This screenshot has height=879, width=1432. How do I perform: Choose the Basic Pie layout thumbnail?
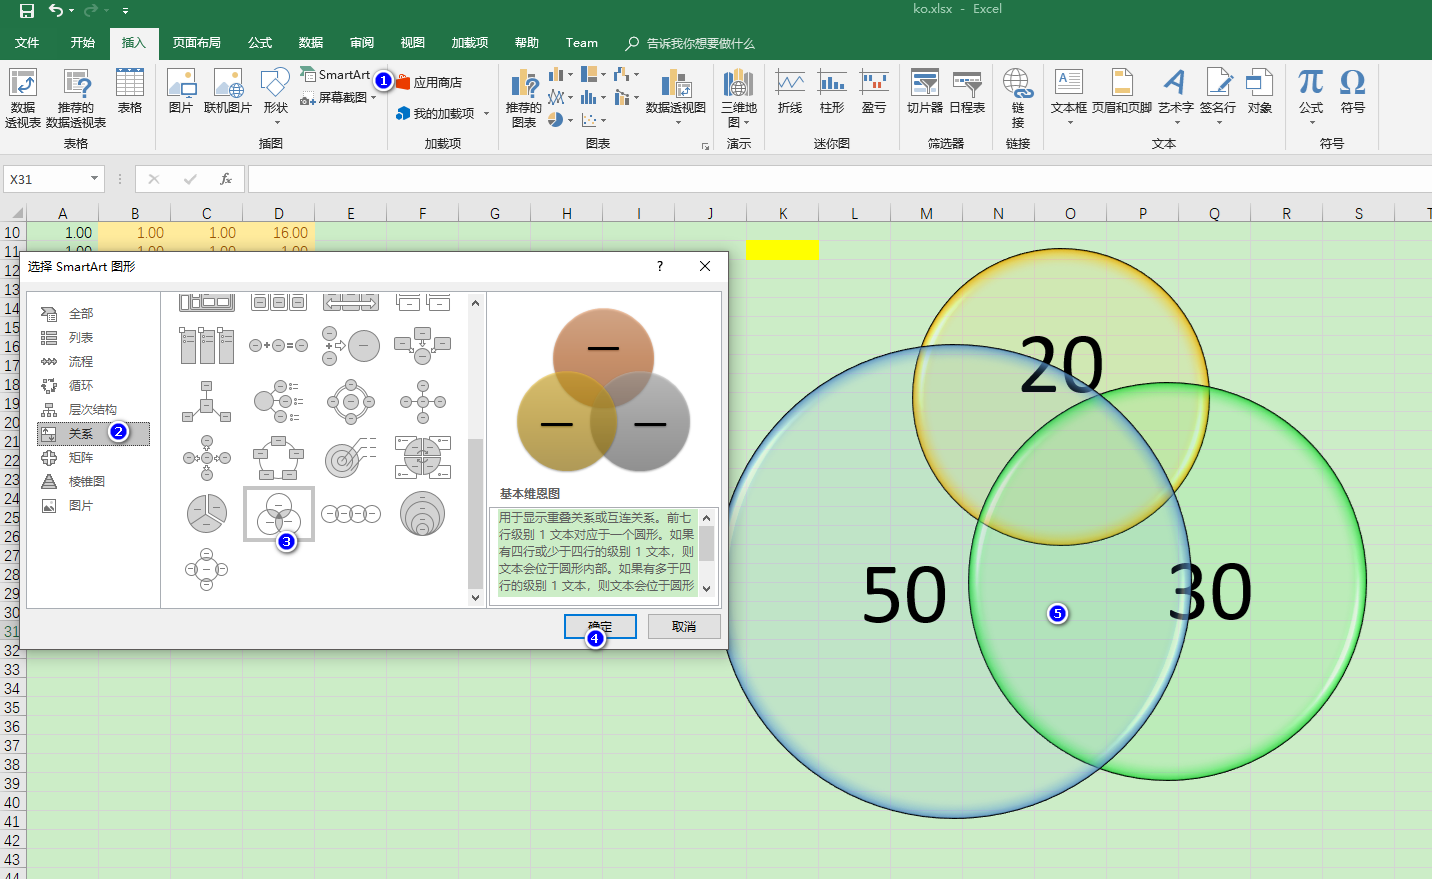207,514
